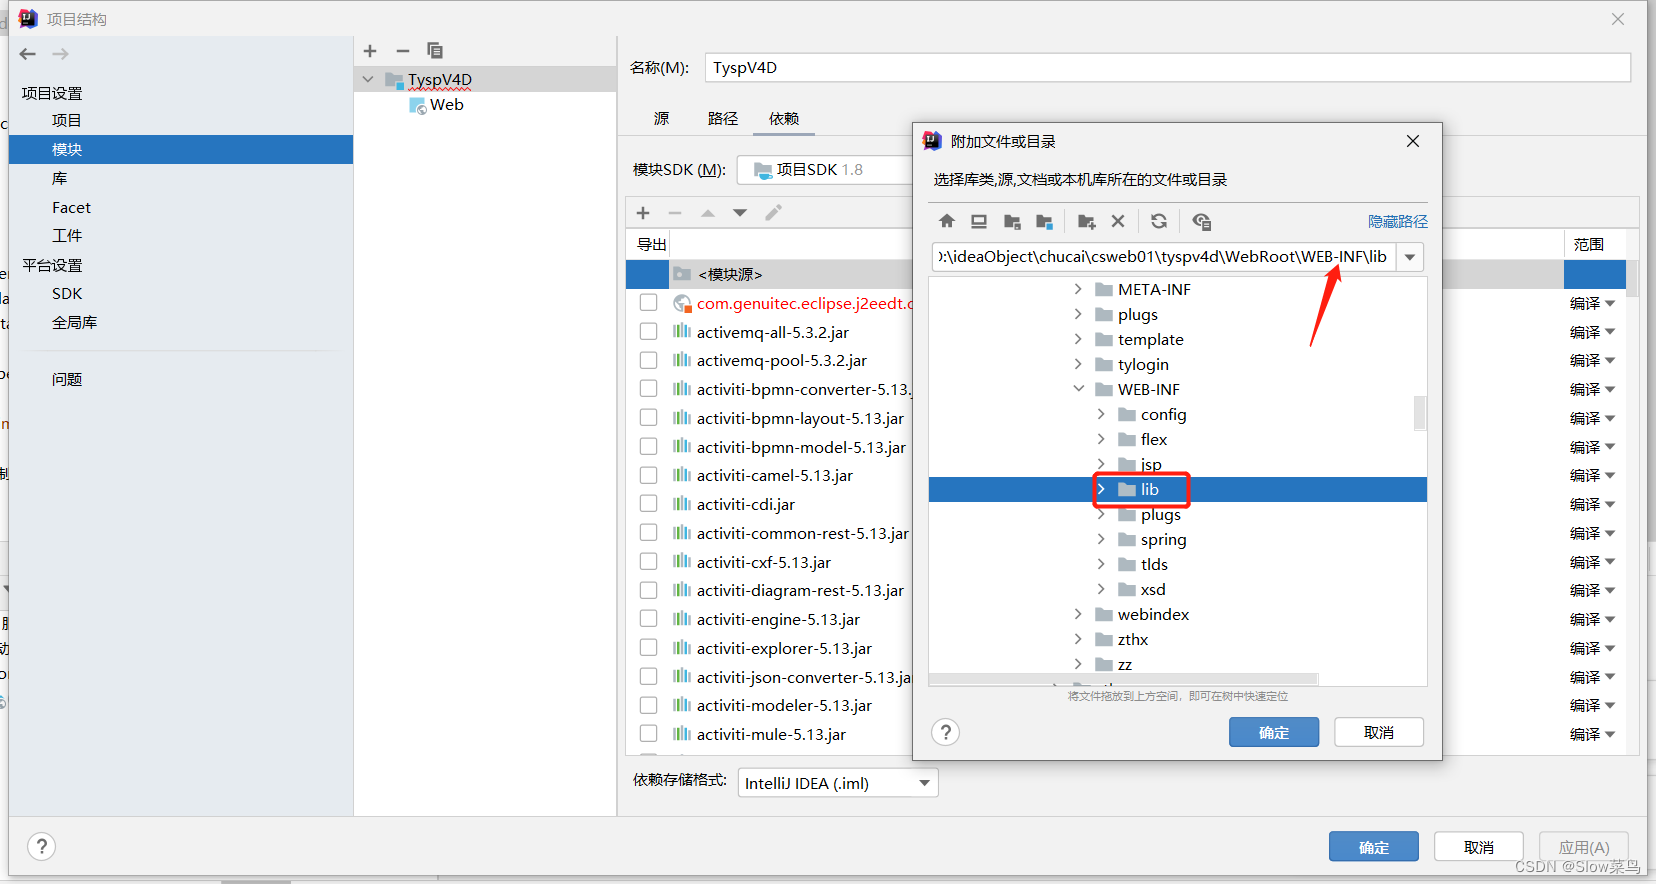Viewport: 1656px width, 884px height.
Task: Click the 应用(A) button
Action: pos(1584,847)
